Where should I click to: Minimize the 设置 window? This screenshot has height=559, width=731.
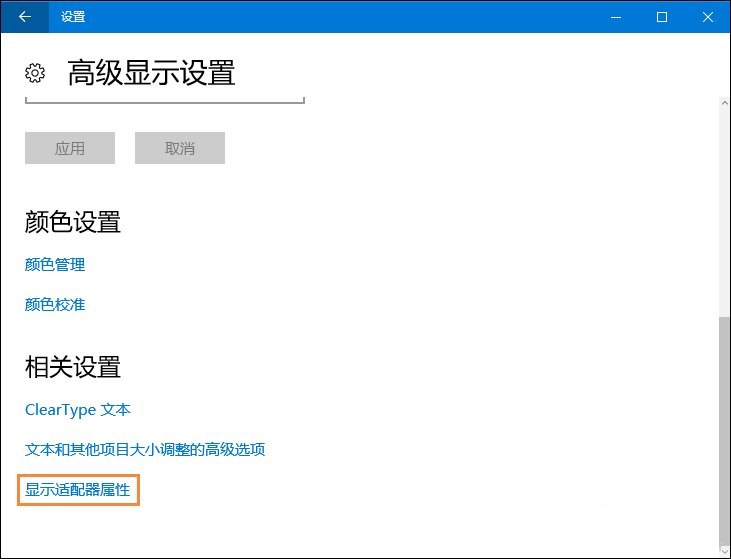[x=616, y=17]
